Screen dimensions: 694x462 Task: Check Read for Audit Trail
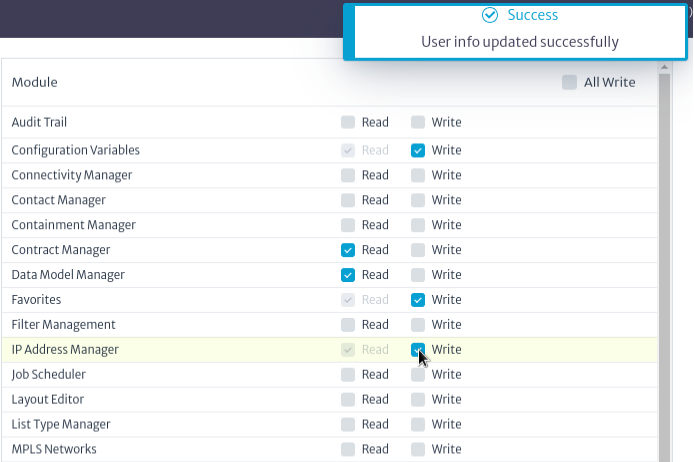(348, 122)
